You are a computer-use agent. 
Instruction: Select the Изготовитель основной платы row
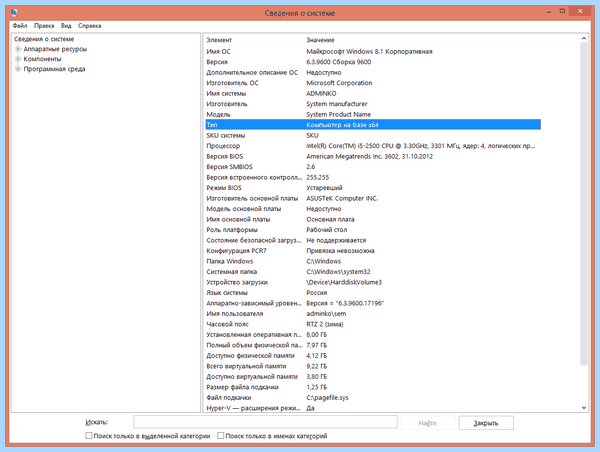[x=373, y=198]
